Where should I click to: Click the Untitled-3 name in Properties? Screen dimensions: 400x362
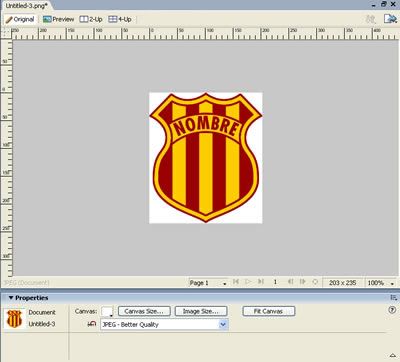point(42,324)
